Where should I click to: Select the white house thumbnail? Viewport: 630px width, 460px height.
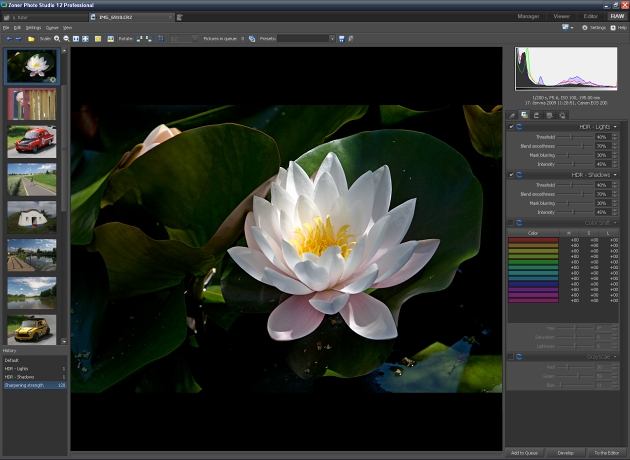[x=32, y=217]
